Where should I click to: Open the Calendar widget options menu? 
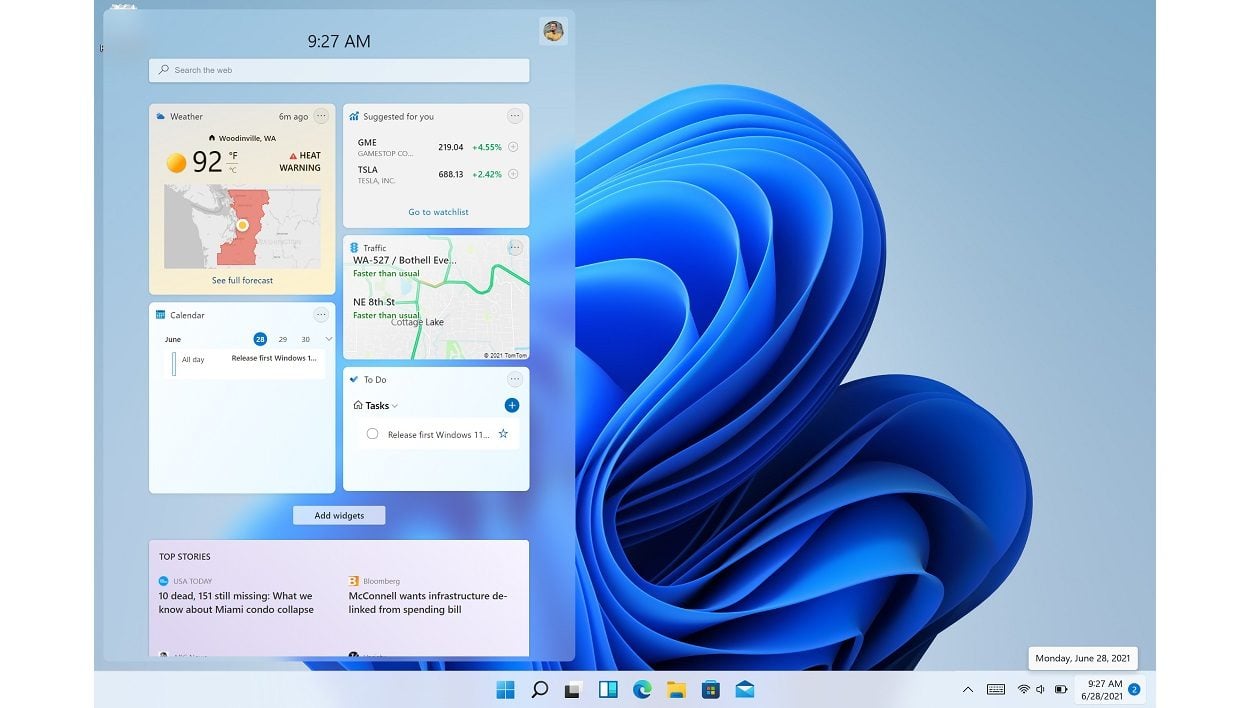[x=321, y=315]
